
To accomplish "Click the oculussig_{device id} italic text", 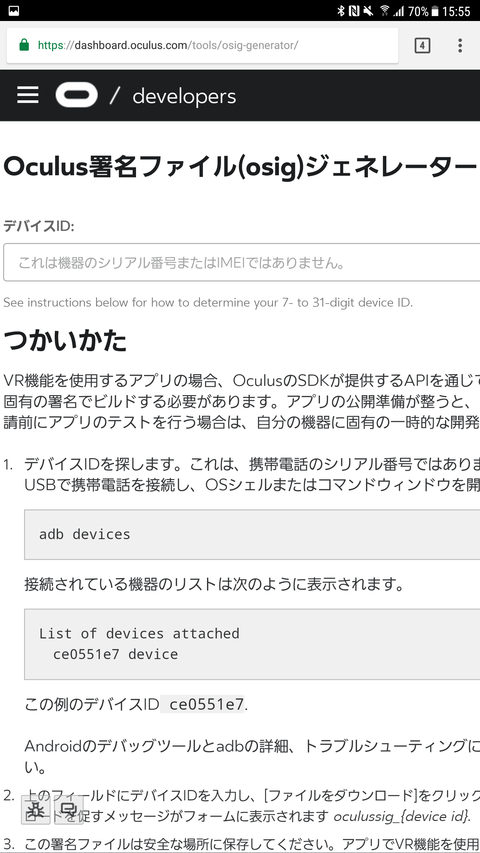I will point(402,817).
